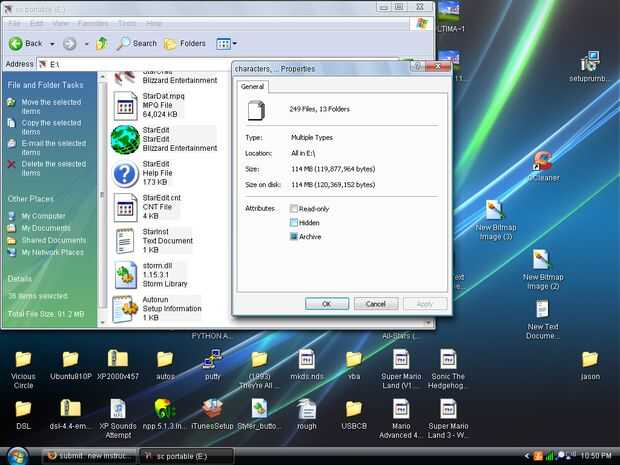Open the View menu in Explorer
The width and height of the screenshot is (620, 465).
tap(60, 23)
